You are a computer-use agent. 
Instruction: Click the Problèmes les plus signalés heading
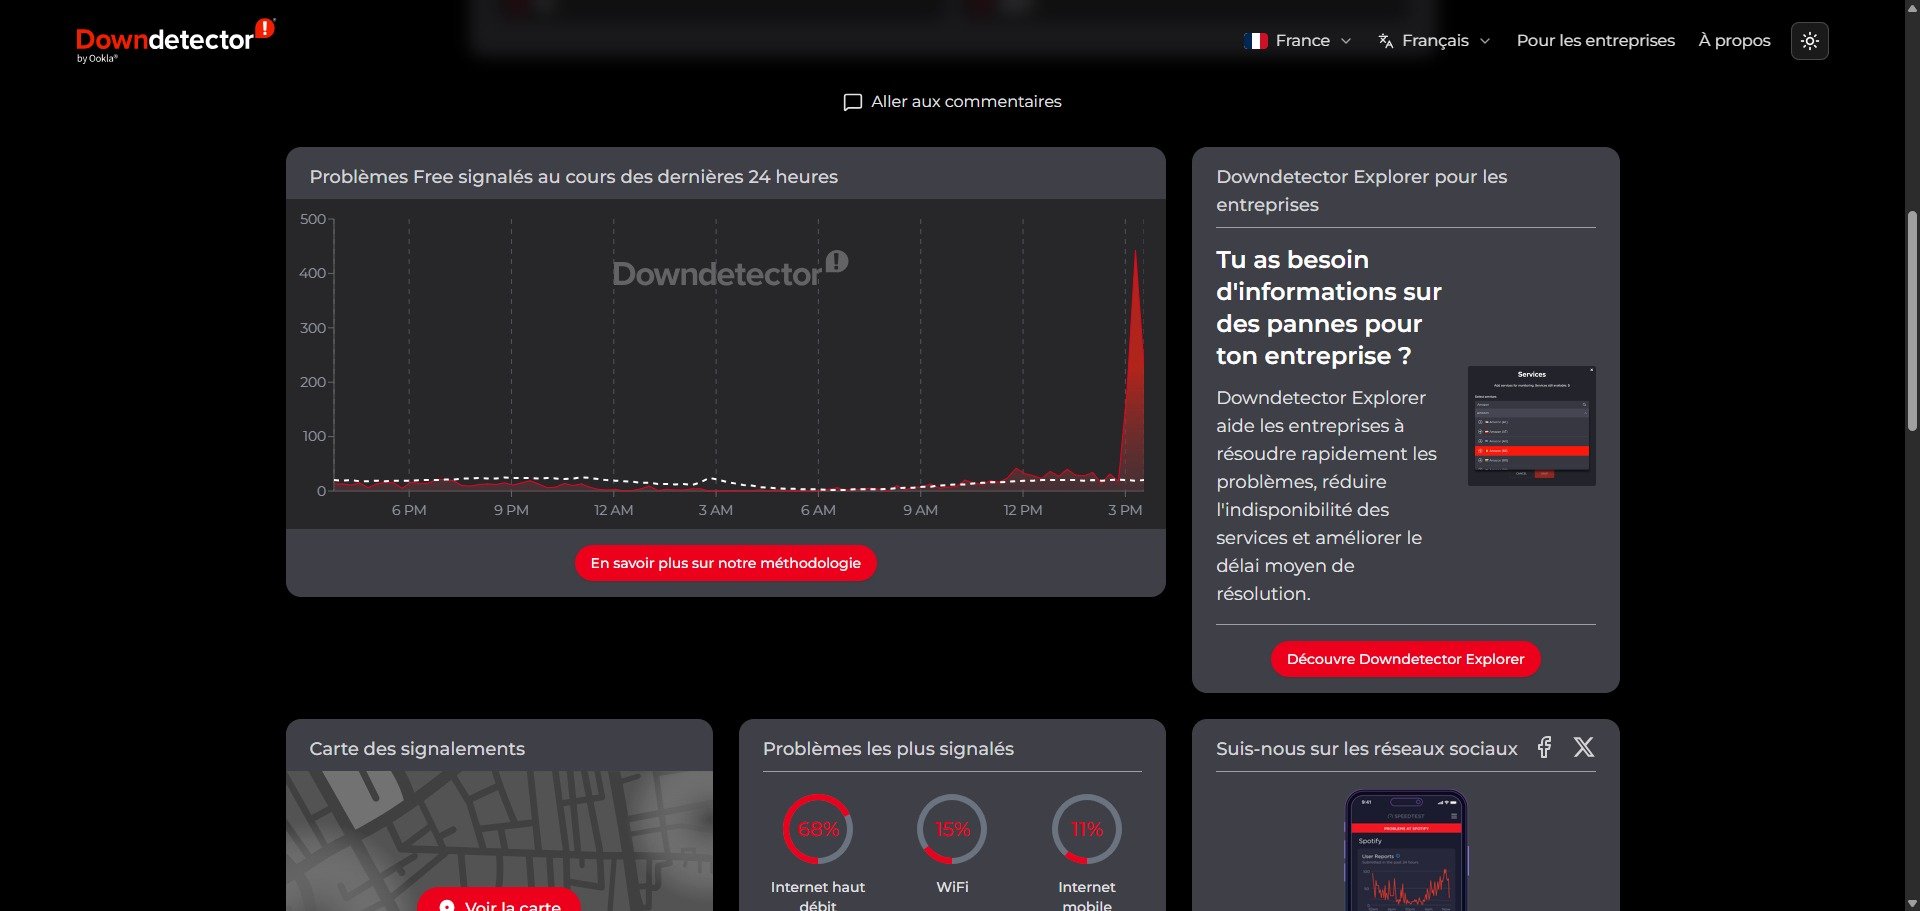(x=888, y=749)
